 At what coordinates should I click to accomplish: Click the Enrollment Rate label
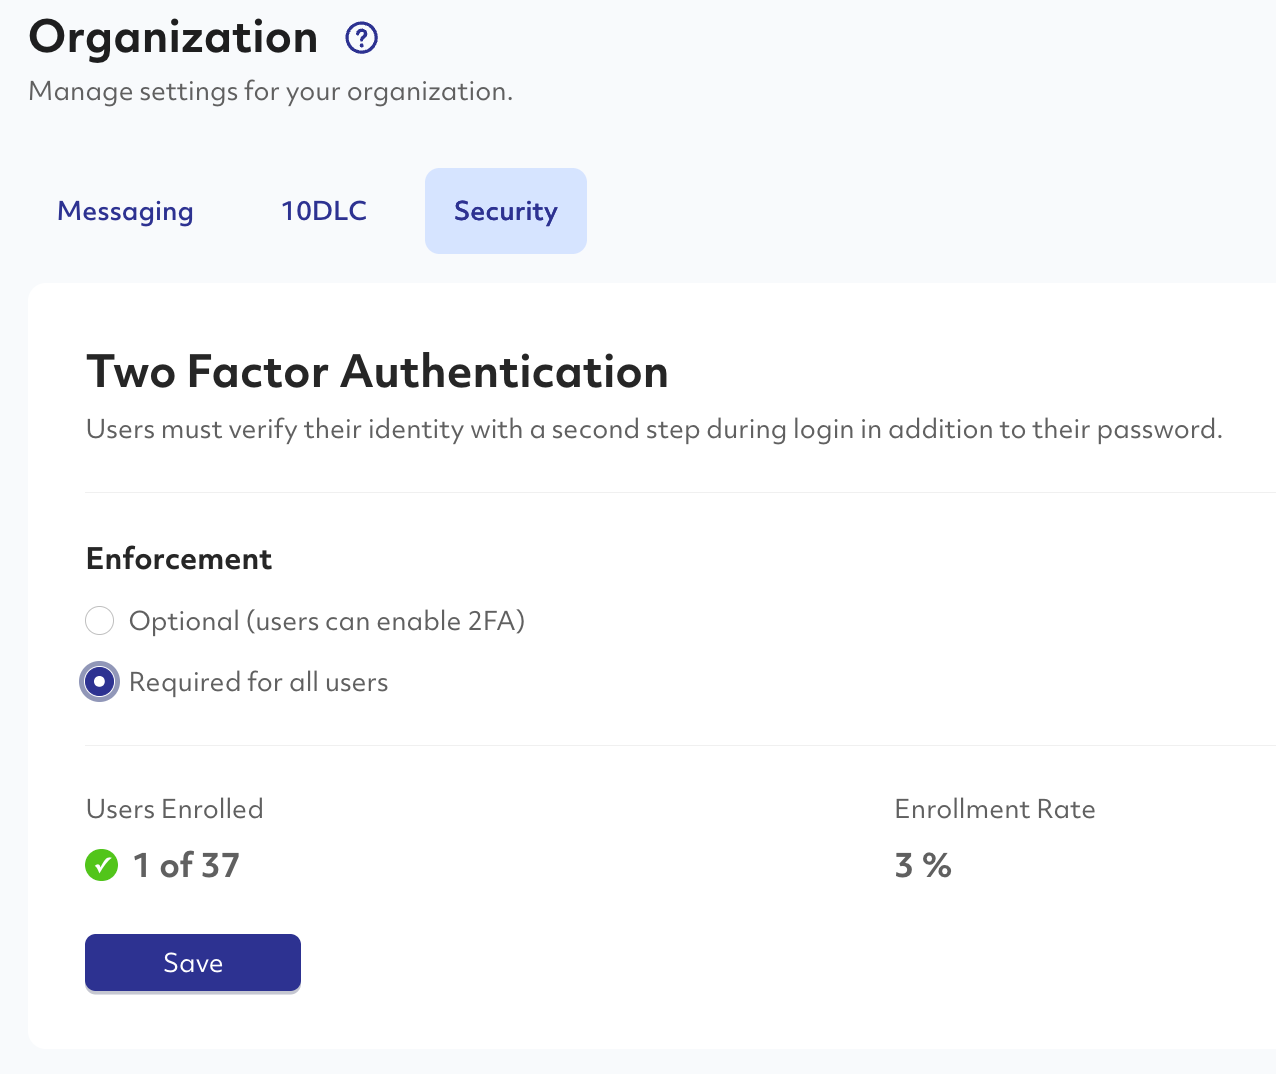coord(995,809)
